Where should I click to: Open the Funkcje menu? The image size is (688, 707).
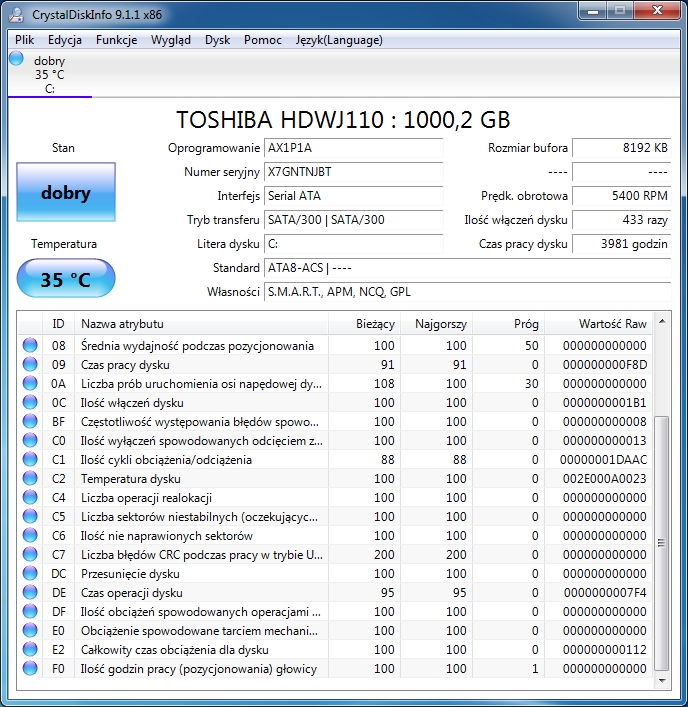click(116, 40)
